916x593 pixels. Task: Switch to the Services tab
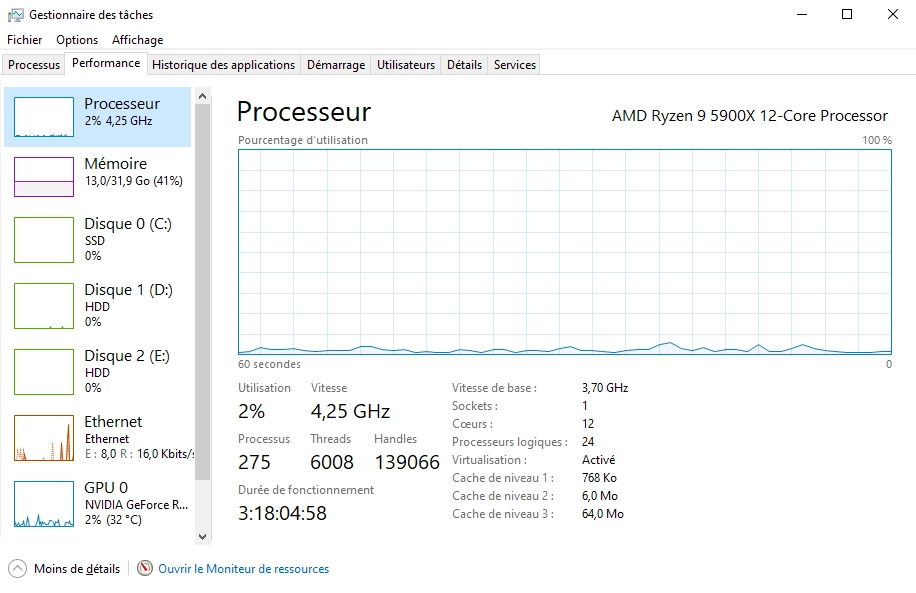(515, 65)
